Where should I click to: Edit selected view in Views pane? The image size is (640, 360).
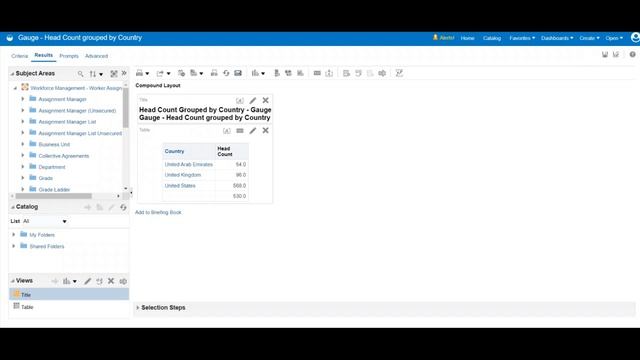(87, 281)
